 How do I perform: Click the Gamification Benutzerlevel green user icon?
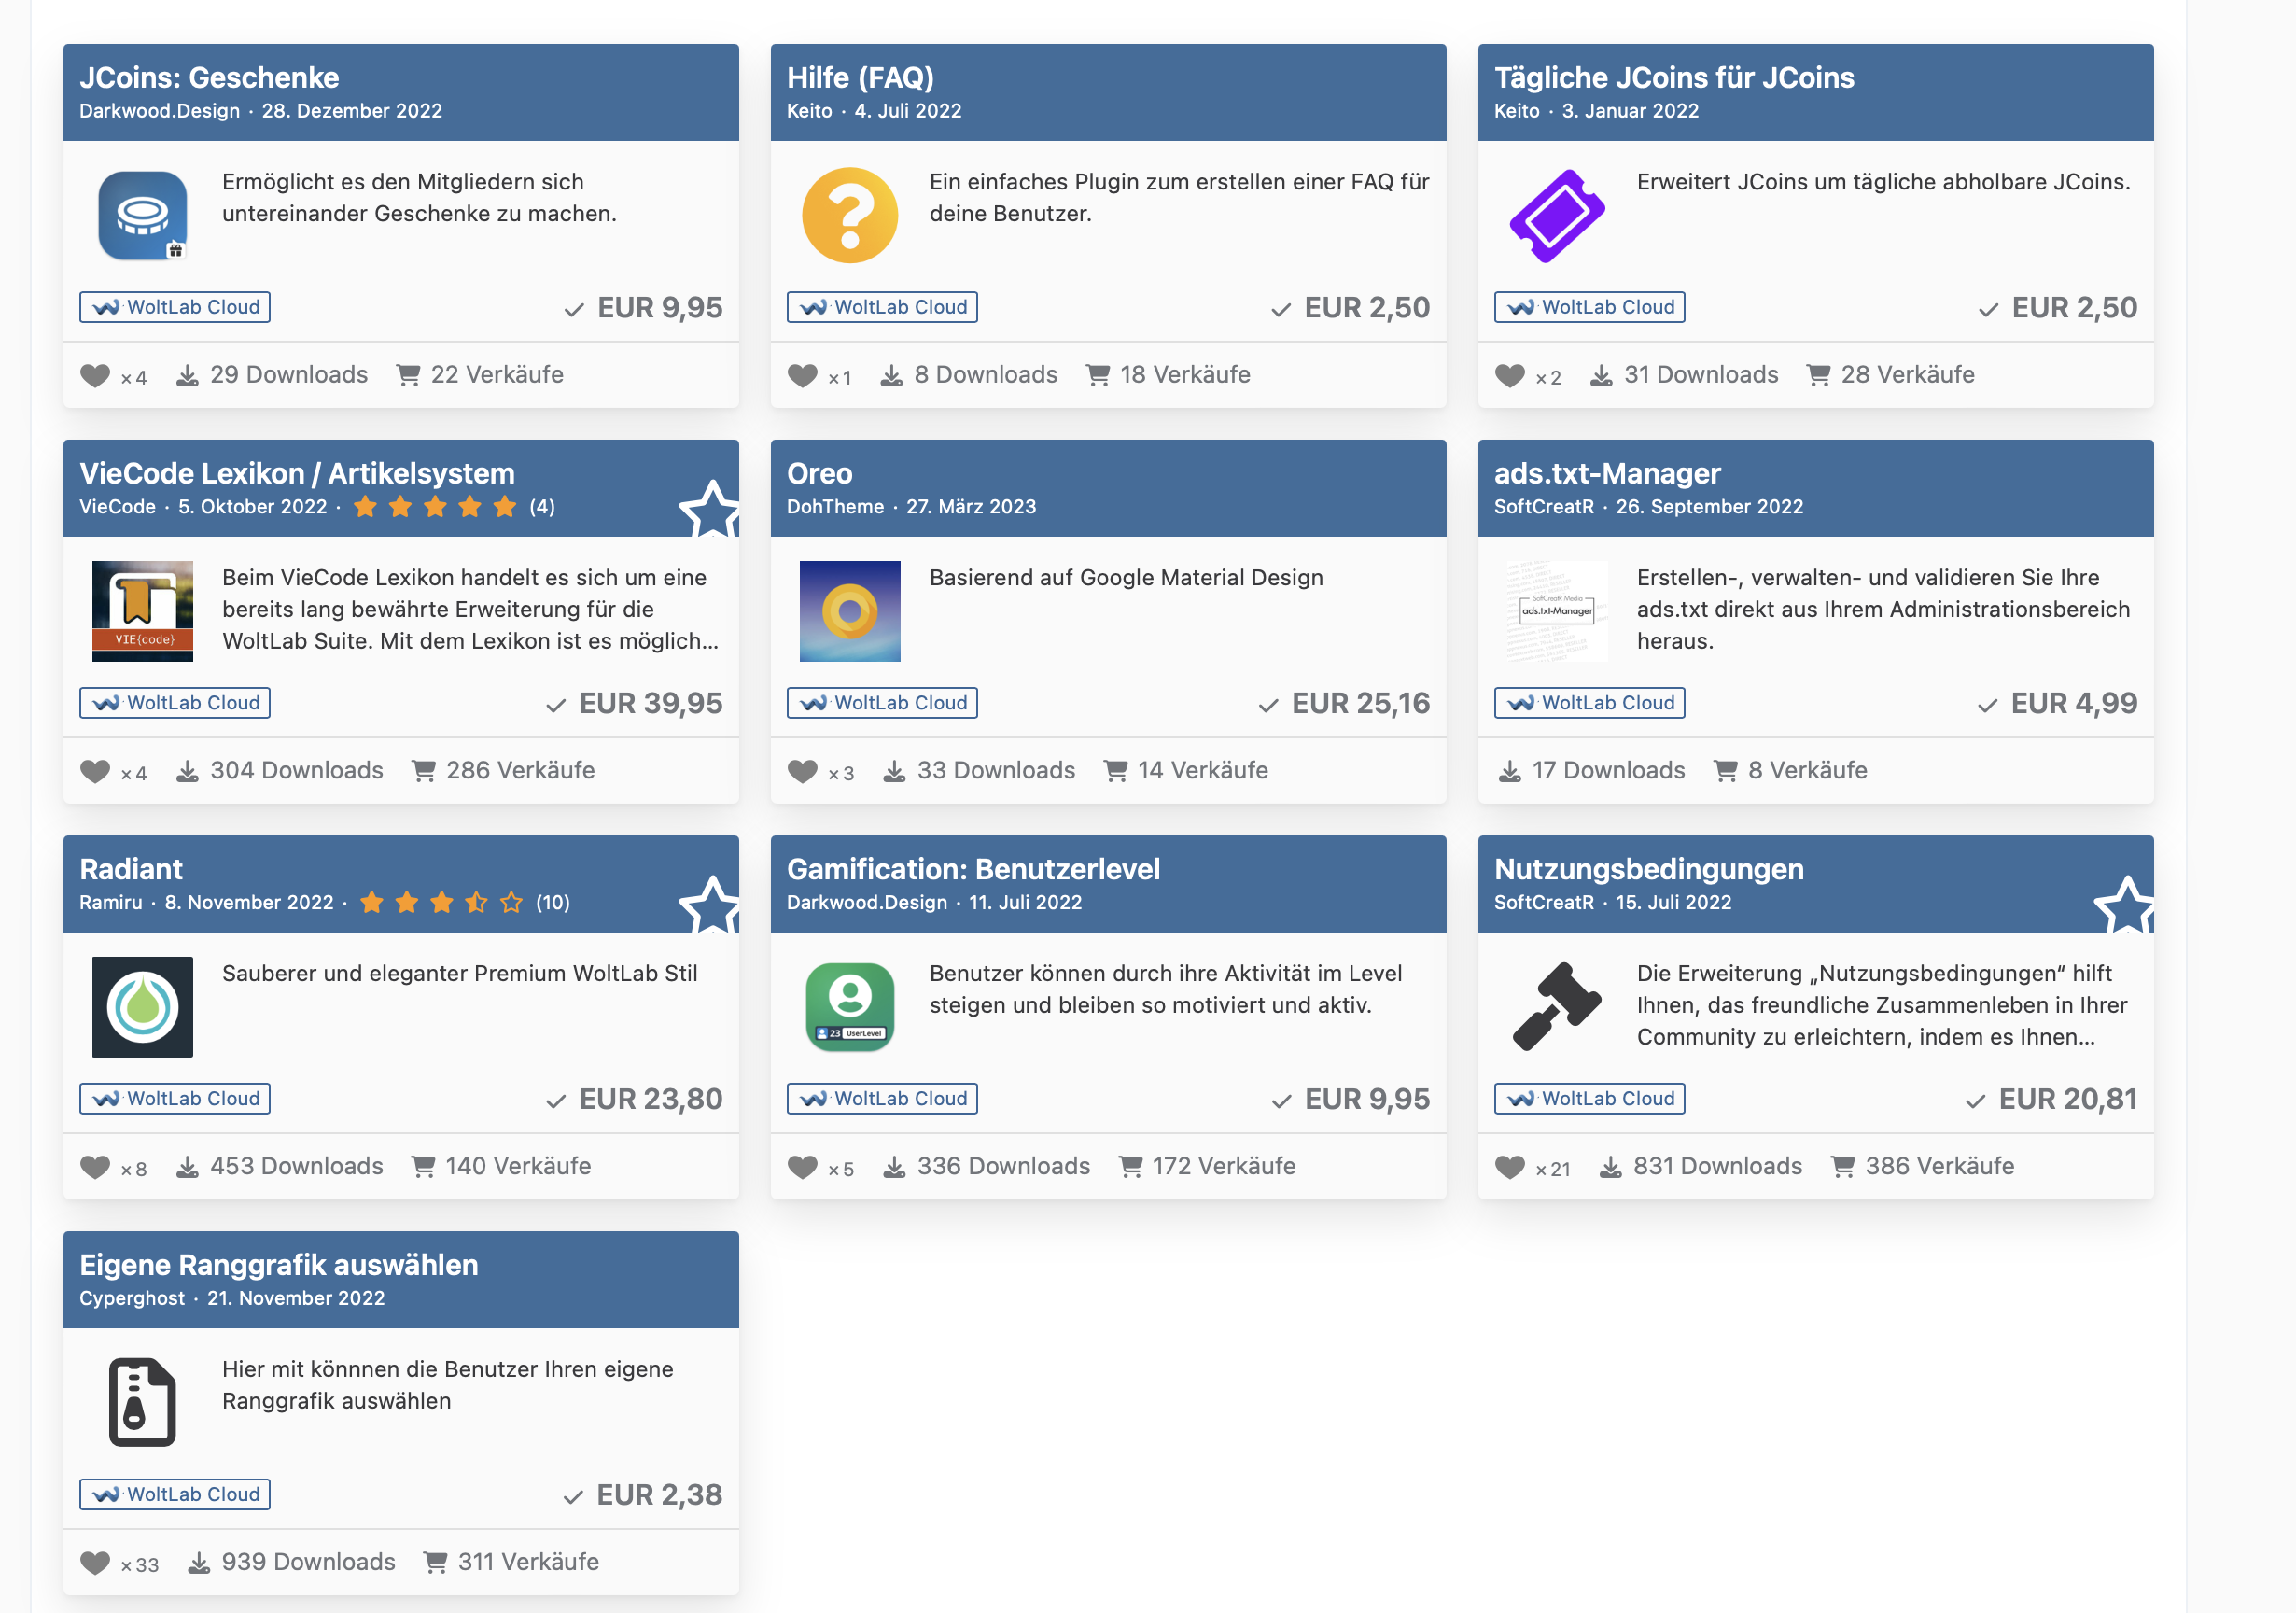(850, 1007)
